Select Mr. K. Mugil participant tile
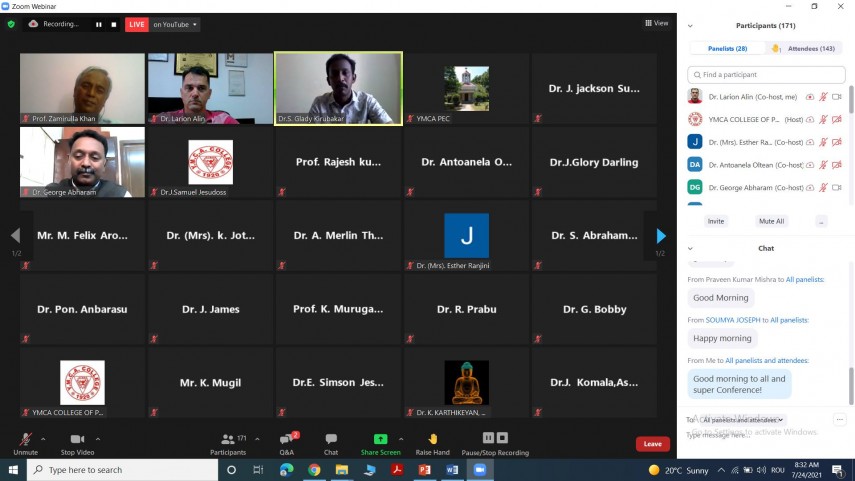The height and width of the screenshot is (481, 855). point(210,382)
